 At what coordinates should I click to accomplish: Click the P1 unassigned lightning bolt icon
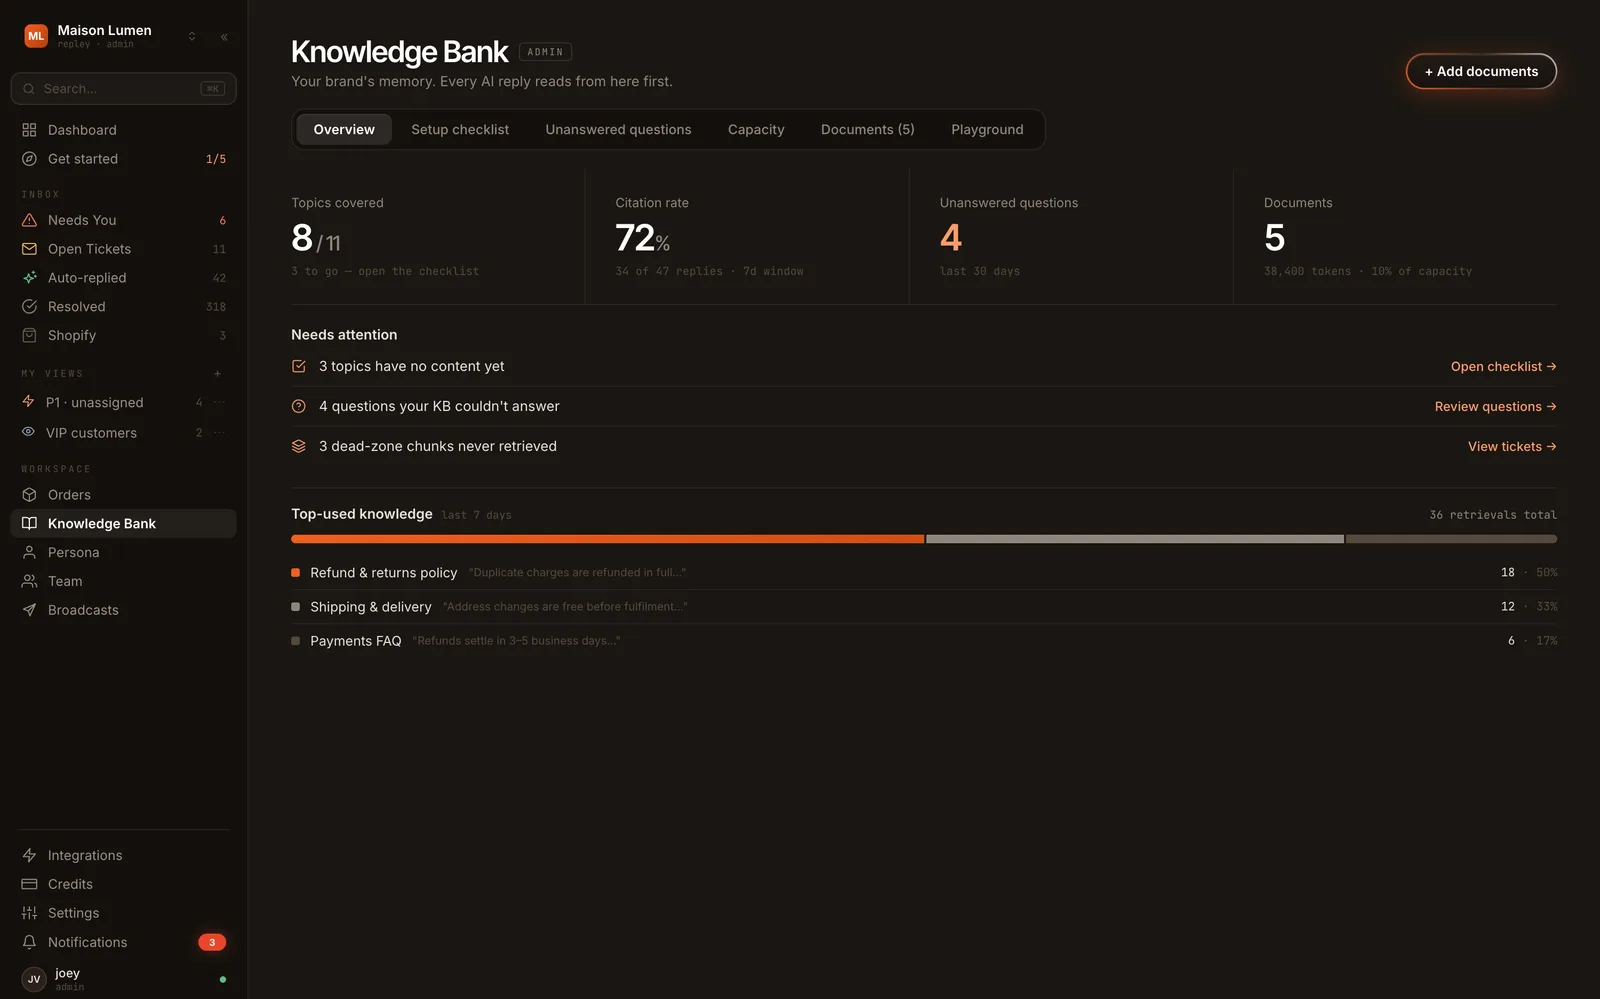click(28, 402)
